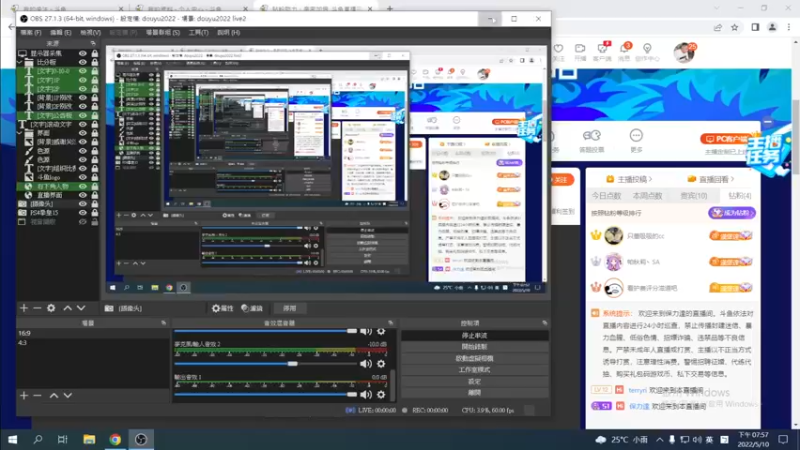Open 屬性 properties for the [摄像头] source
Image resolution: width=800 pixels, height=450 pixels.
click(222, 308)
